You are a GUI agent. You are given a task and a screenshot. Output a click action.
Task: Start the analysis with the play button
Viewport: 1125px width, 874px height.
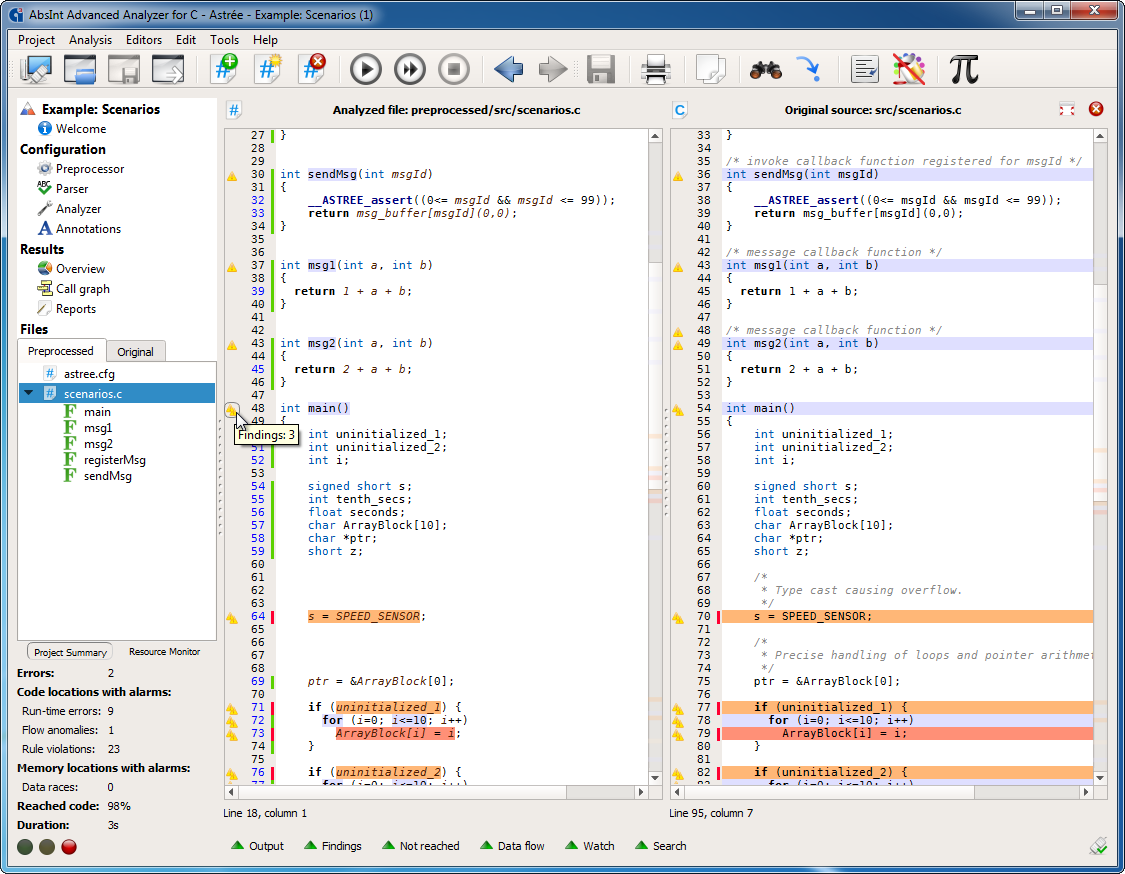click(365, 70)
